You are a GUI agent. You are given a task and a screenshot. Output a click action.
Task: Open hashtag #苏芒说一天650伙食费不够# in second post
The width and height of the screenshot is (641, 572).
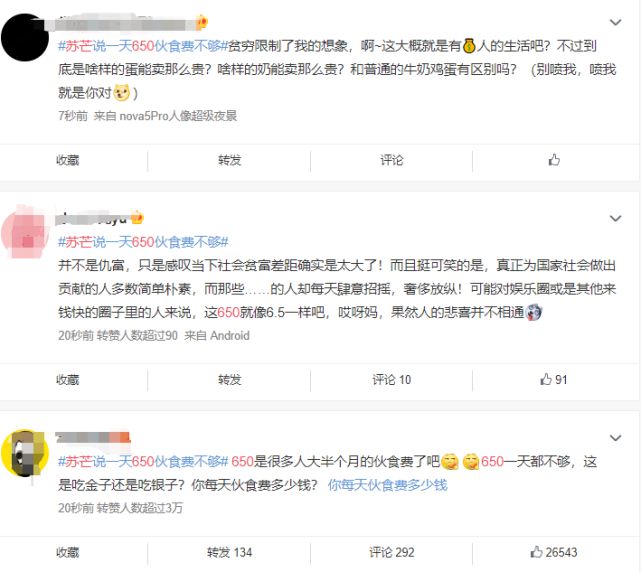pyautogui.click(x=143, y=242)
